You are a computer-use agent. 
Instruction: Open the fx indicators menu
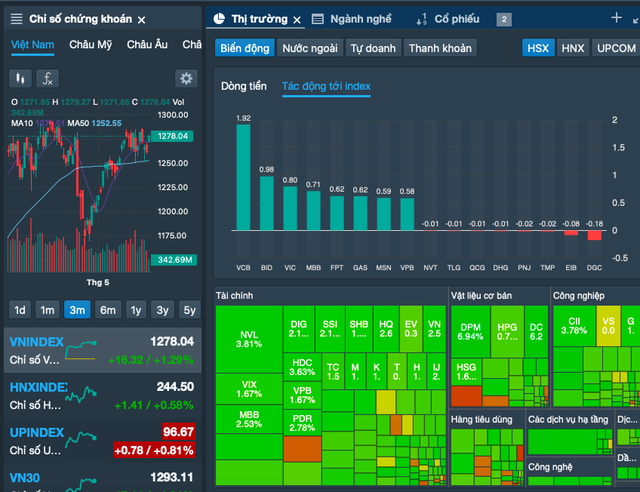(x=47, y=78)
